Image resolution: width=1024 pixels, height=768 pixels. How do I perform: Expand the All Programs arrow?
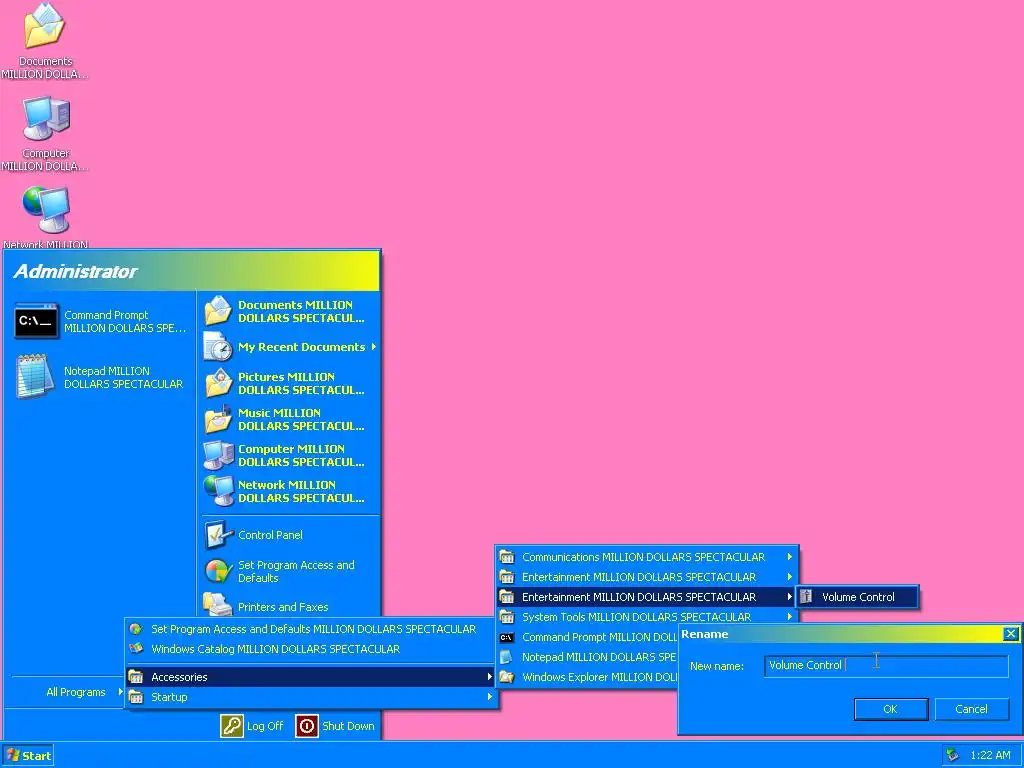tap(120, 691)
